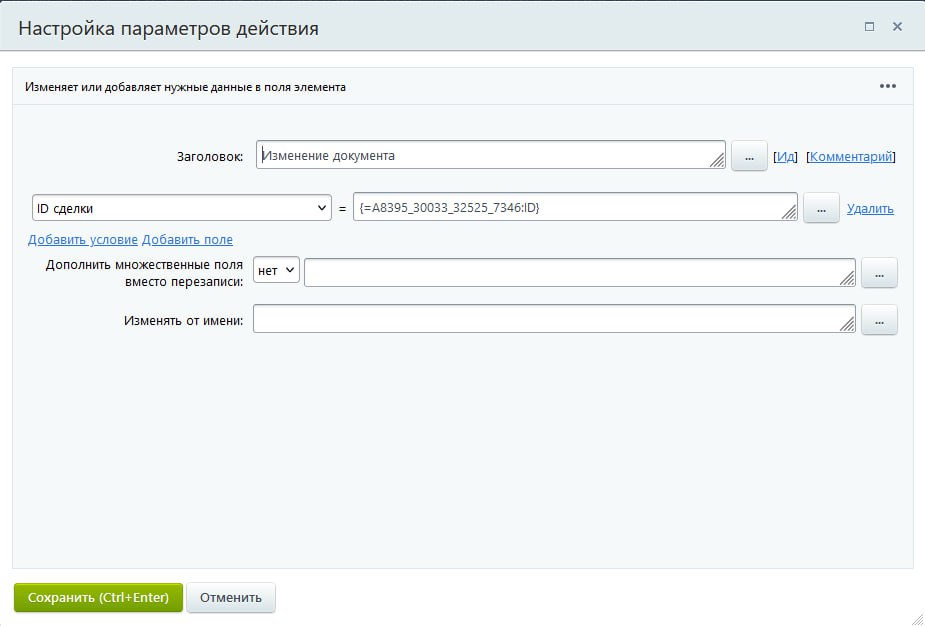Focus the Заголовок input with Изменение документа
Image resolution: width=925 pixels, height=626 pixels.
coord(491,155)
